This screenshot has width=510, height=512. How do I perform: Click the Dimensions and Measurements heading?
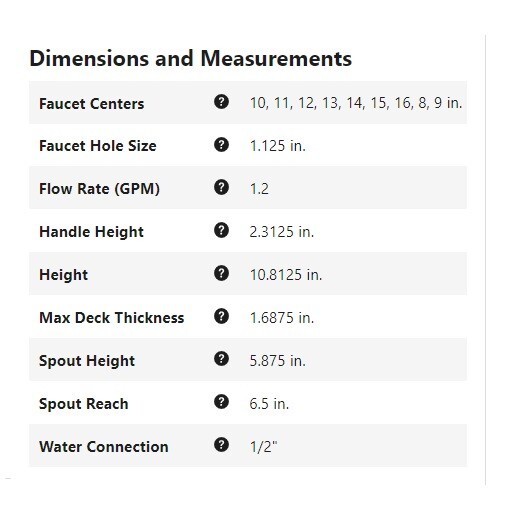190,59
